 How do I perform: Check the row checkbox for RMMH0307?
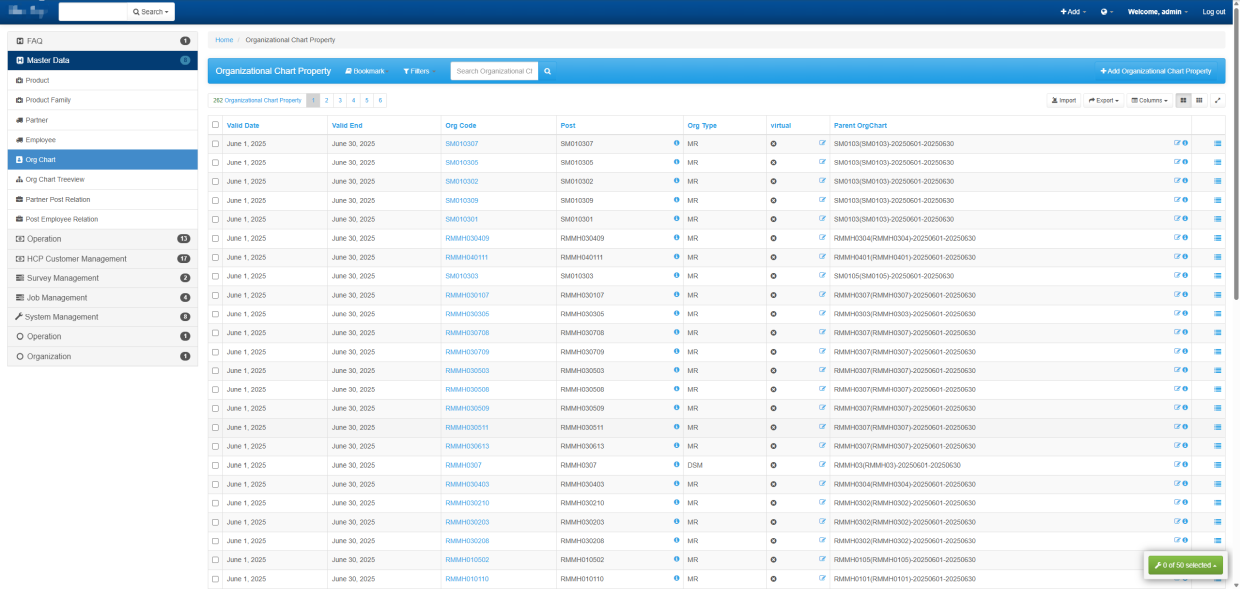coord(215,465)
